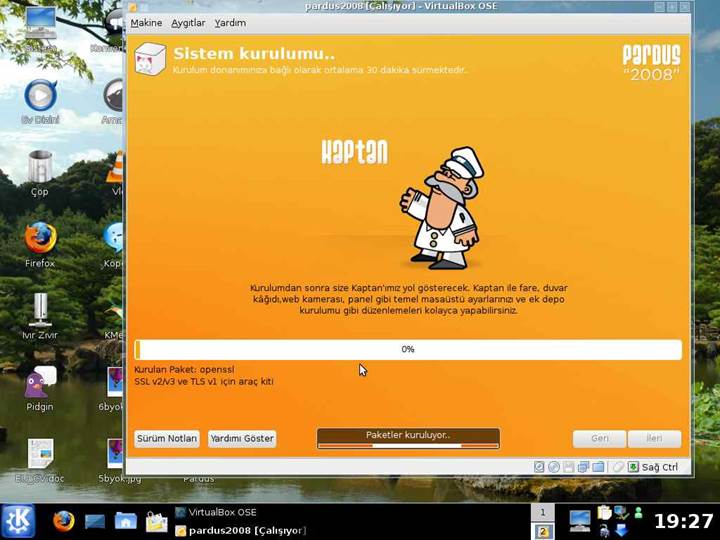Viewport: 720px width, 540px height.
Task: Click the CD/DVD icon in VirtualBox status bar
Action: pyautogui.click(x=554, y=467)
